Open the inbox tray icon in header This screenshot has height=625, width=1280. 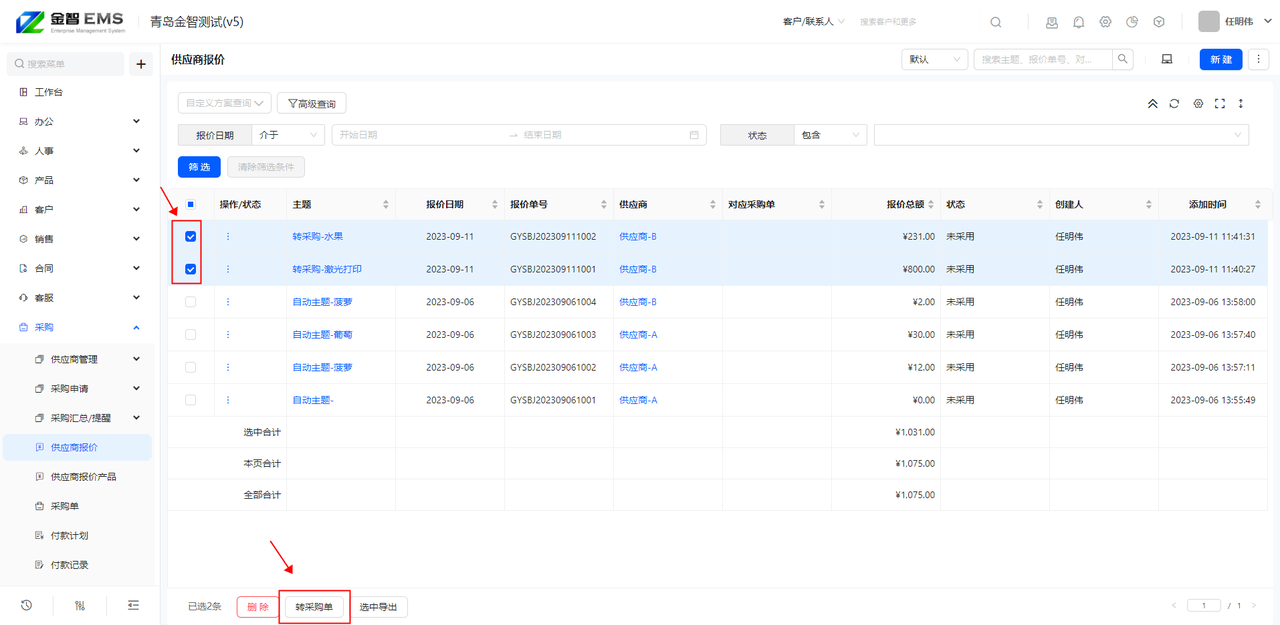(1051, 22)
